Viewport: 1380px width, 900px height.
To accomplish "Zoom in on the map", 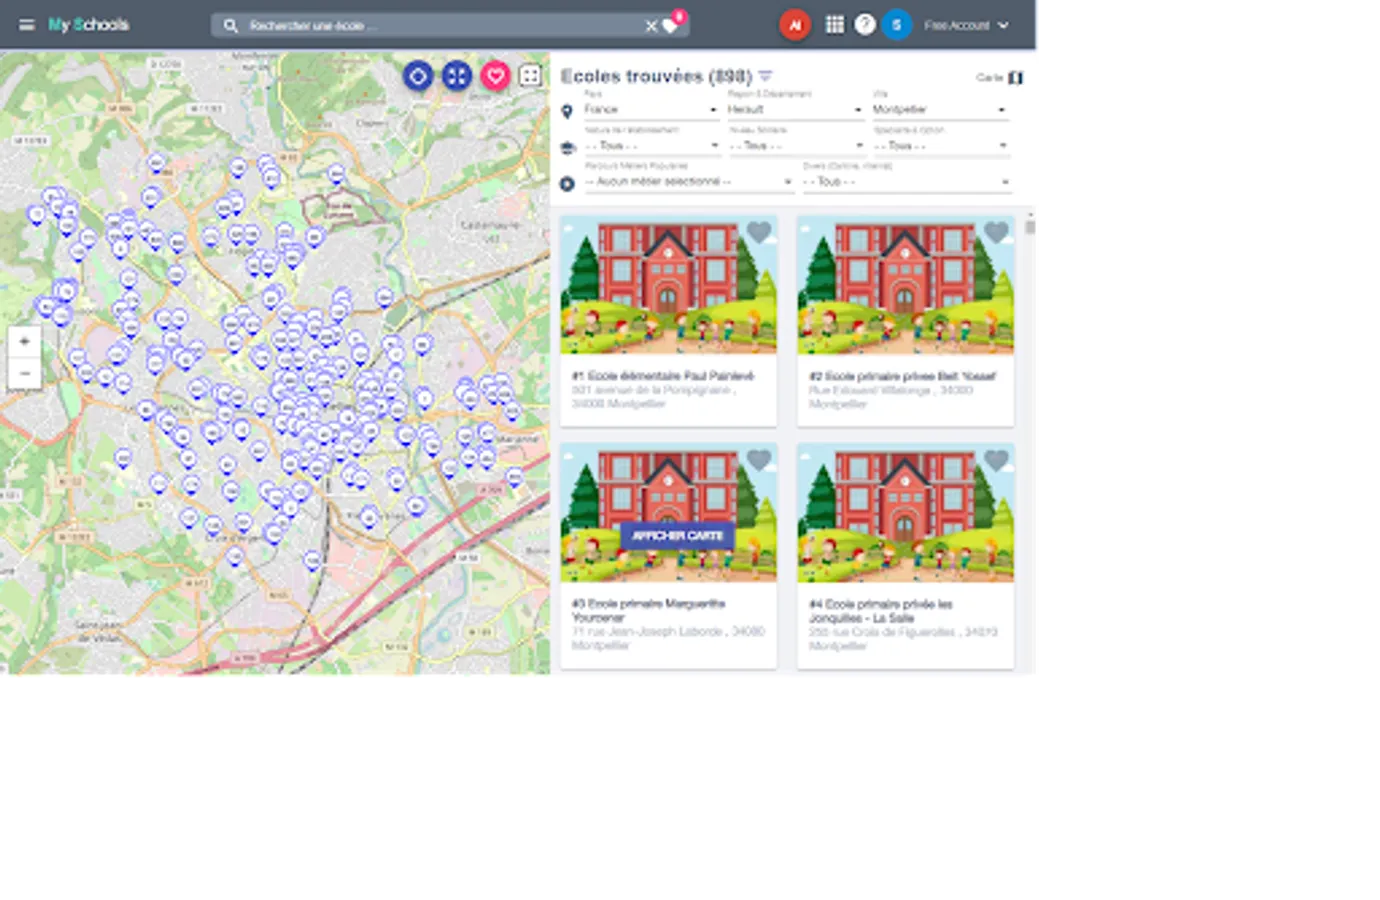I will pyautogui.click(x=25, y=341).
